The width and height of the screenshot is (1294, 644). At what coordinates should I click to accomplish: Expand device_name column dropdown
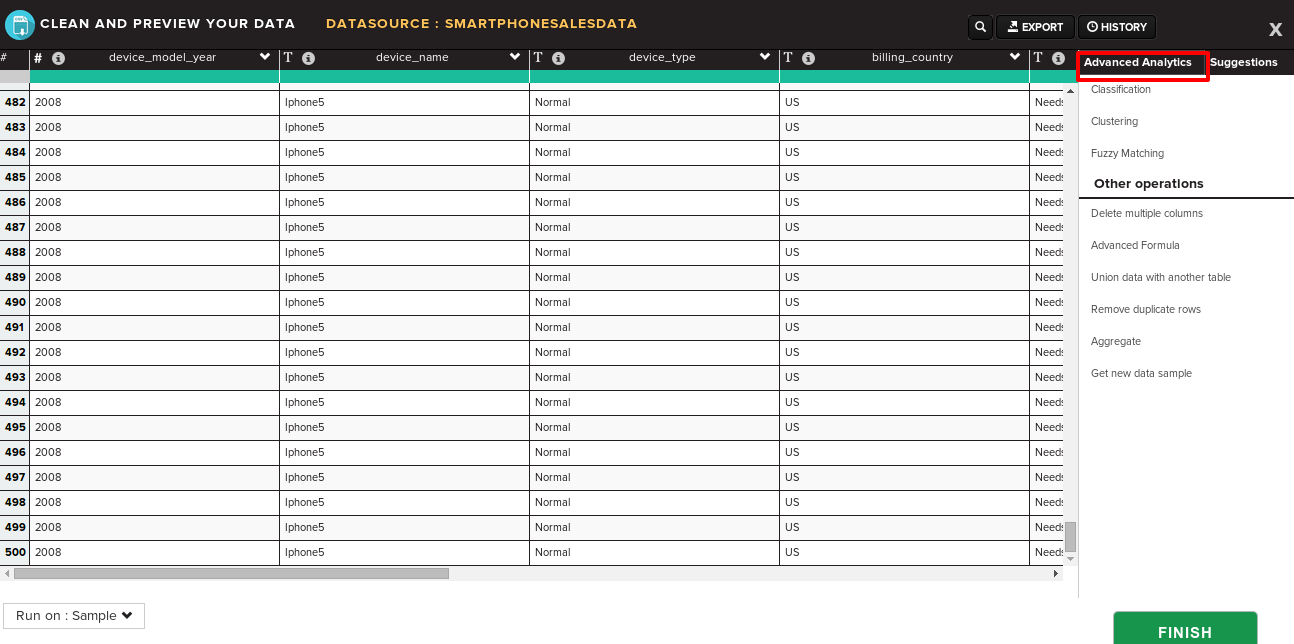tap(515, 57)
